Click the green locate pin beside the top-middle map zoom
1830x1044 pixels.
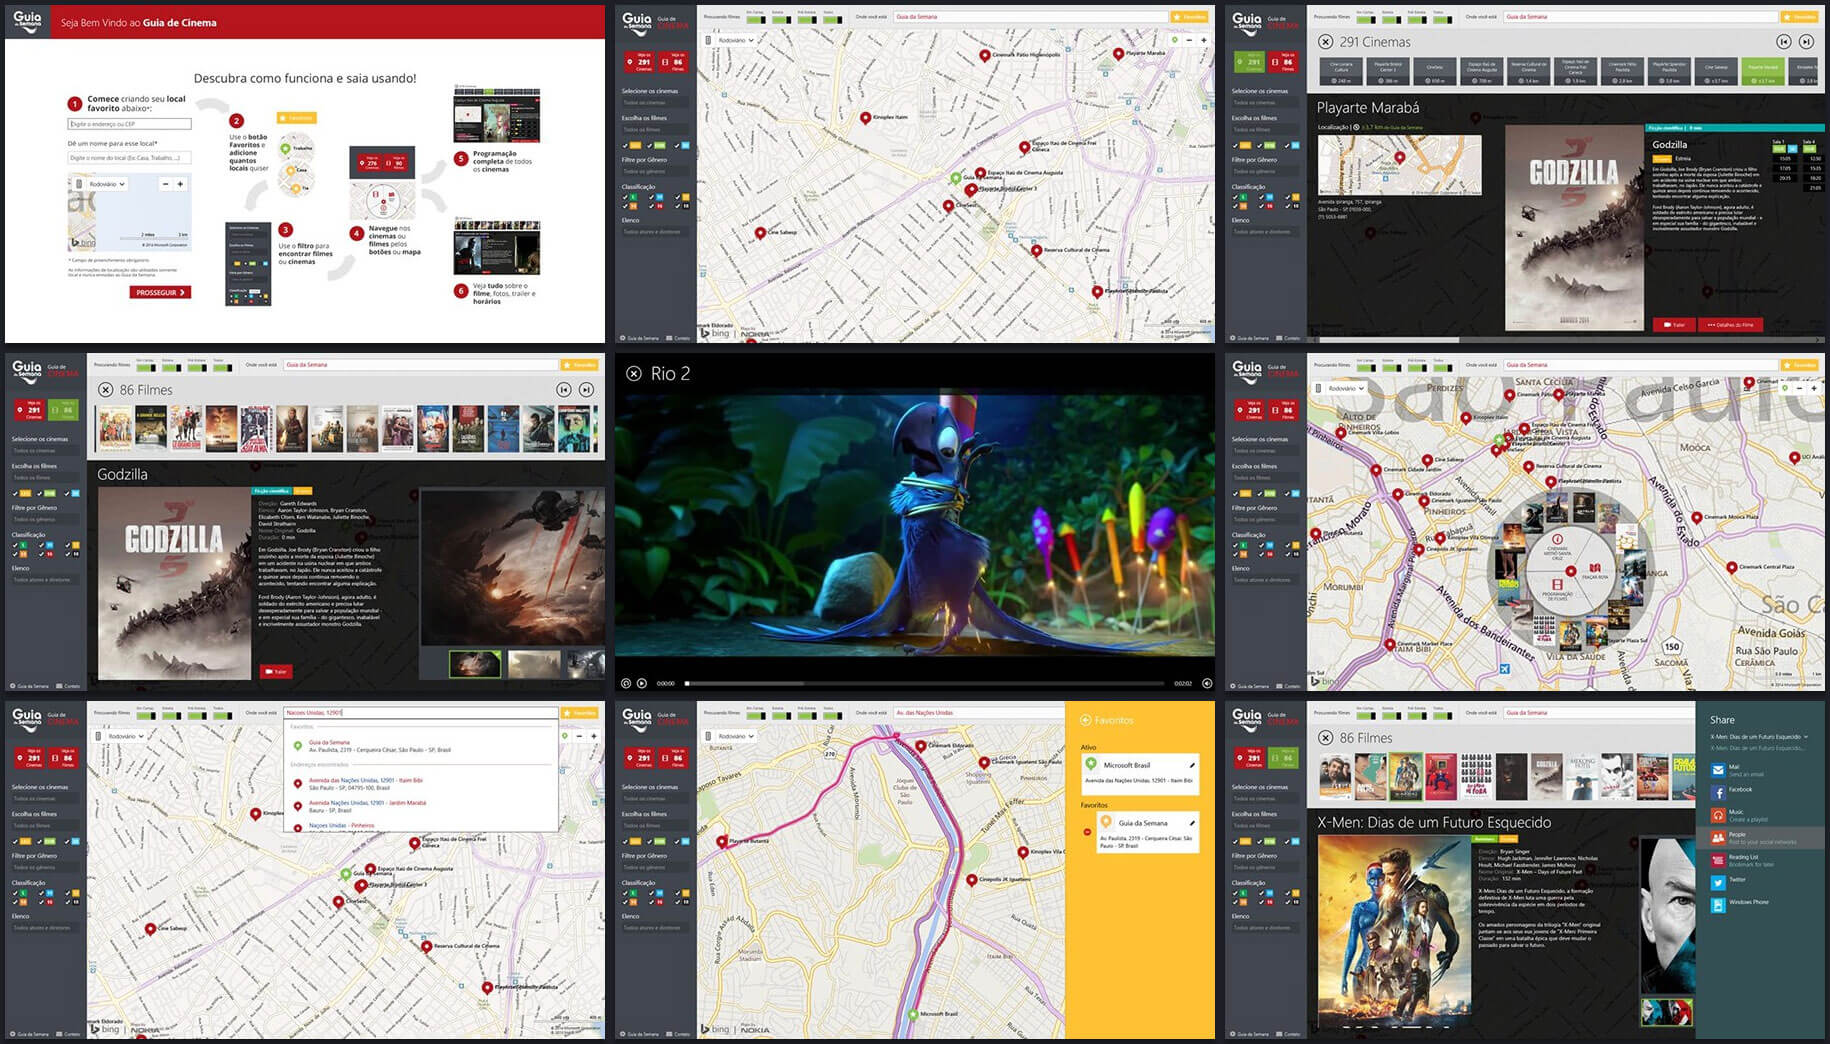[x=1175, y=40]
